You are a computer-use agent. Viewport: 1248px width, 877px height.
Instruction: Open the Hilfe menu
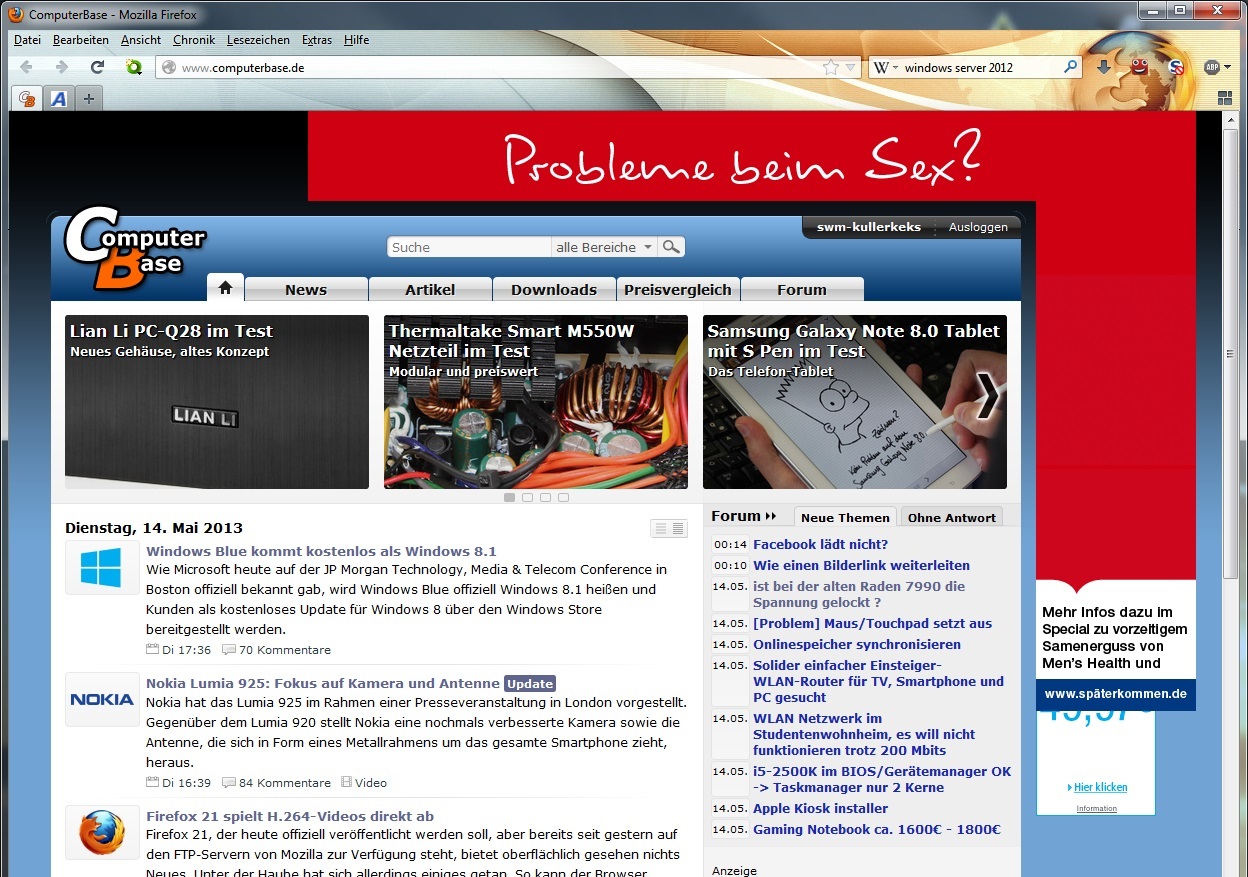tap(356, 40)
